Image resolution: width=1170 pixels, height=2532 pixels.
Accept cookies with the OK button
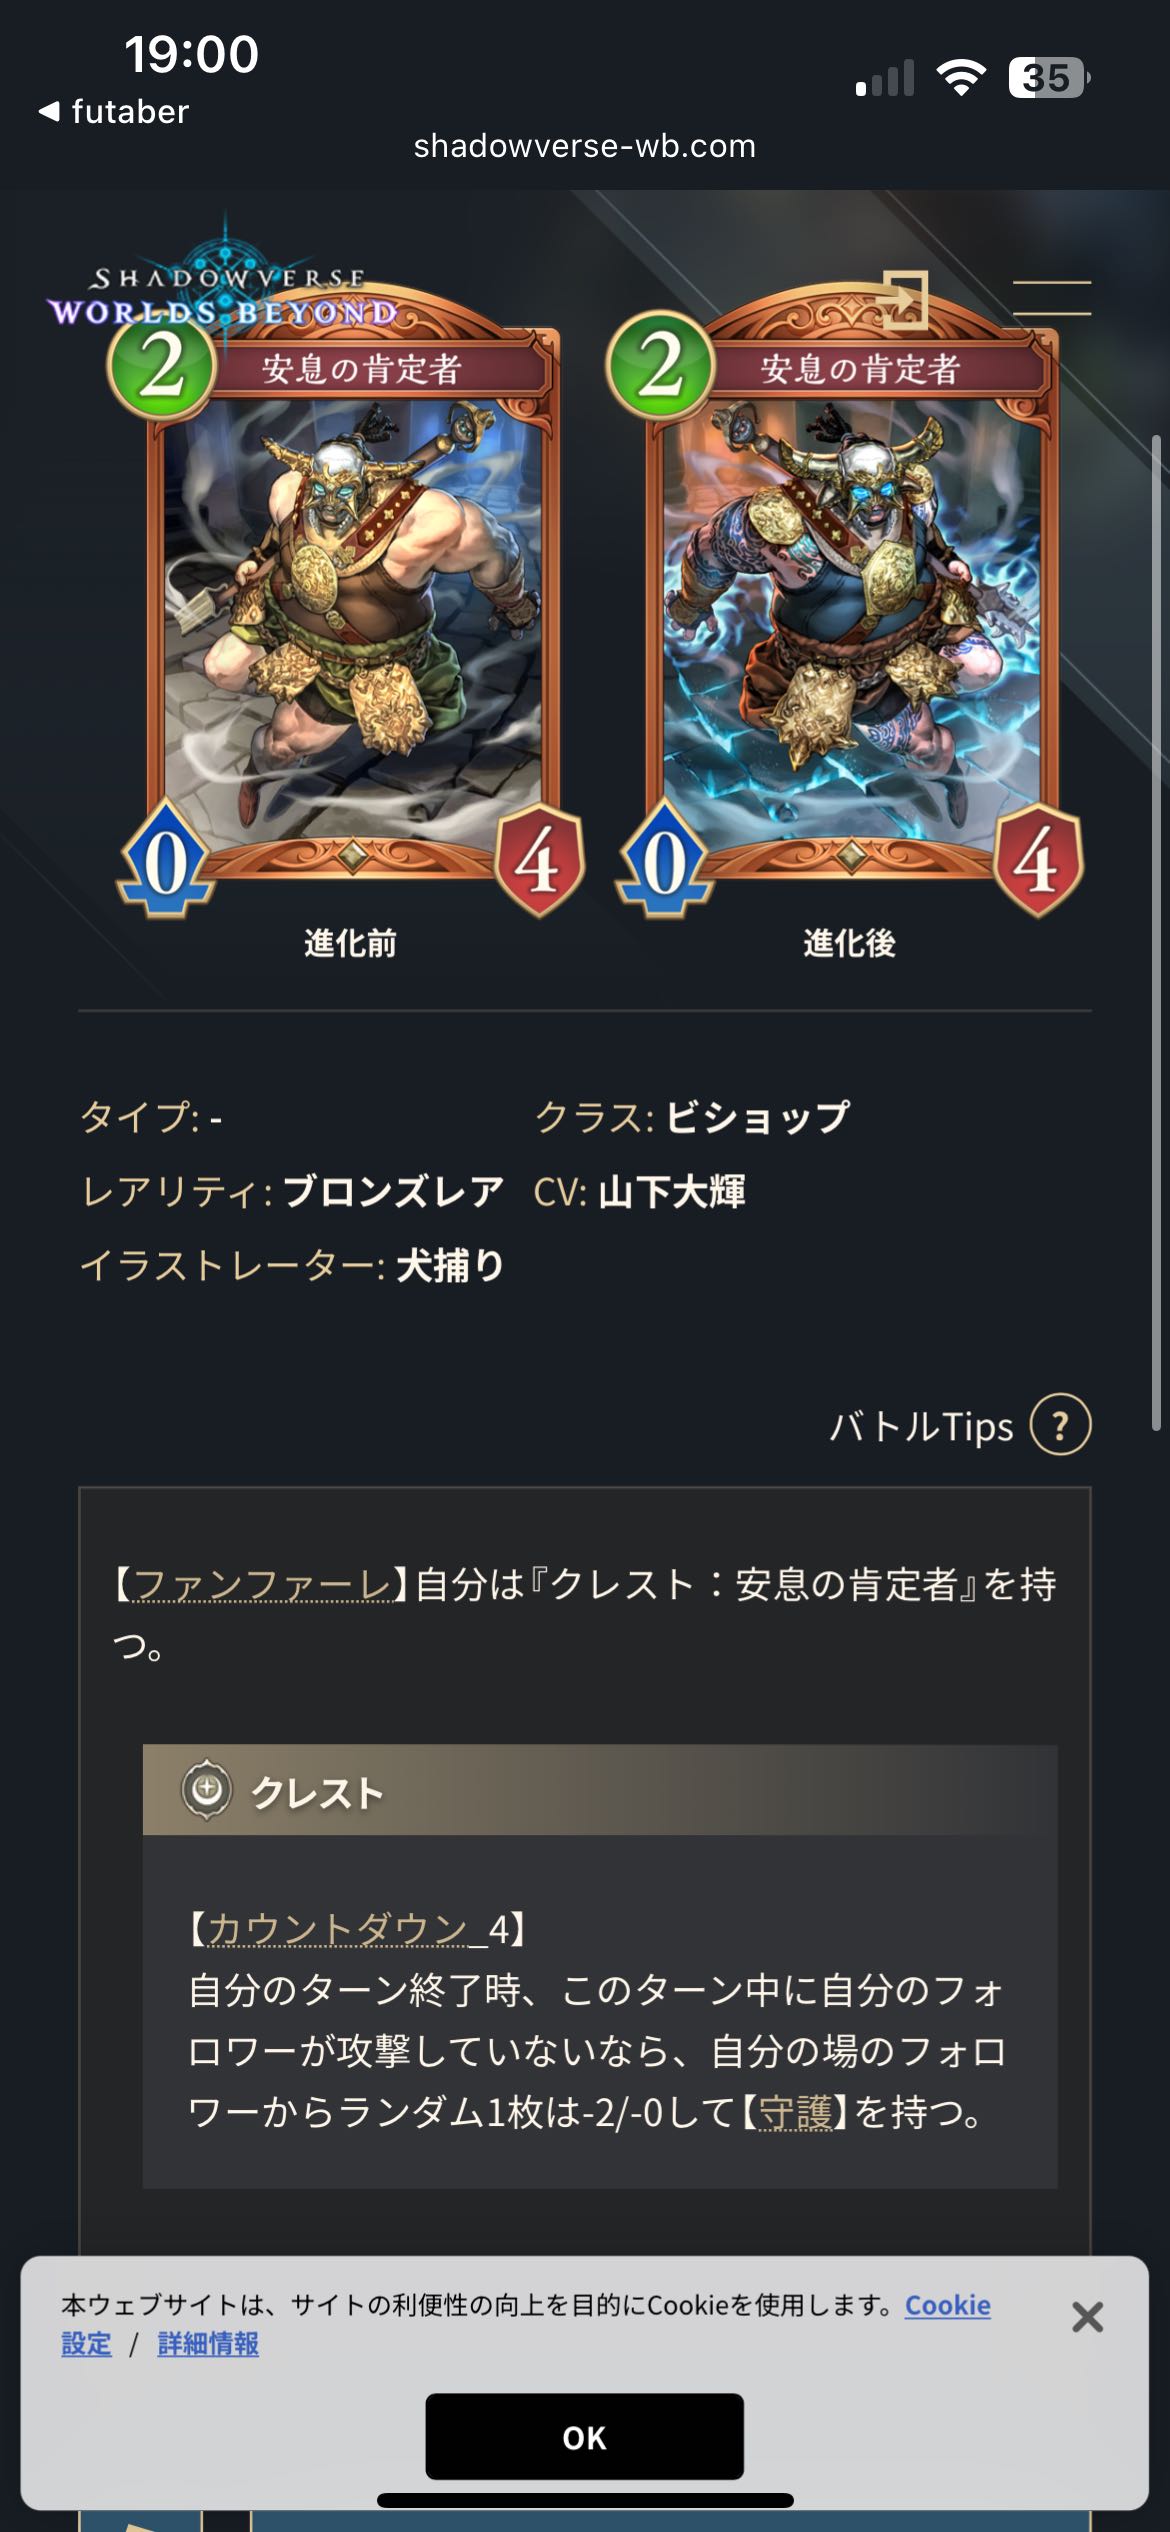[584, 2436]
